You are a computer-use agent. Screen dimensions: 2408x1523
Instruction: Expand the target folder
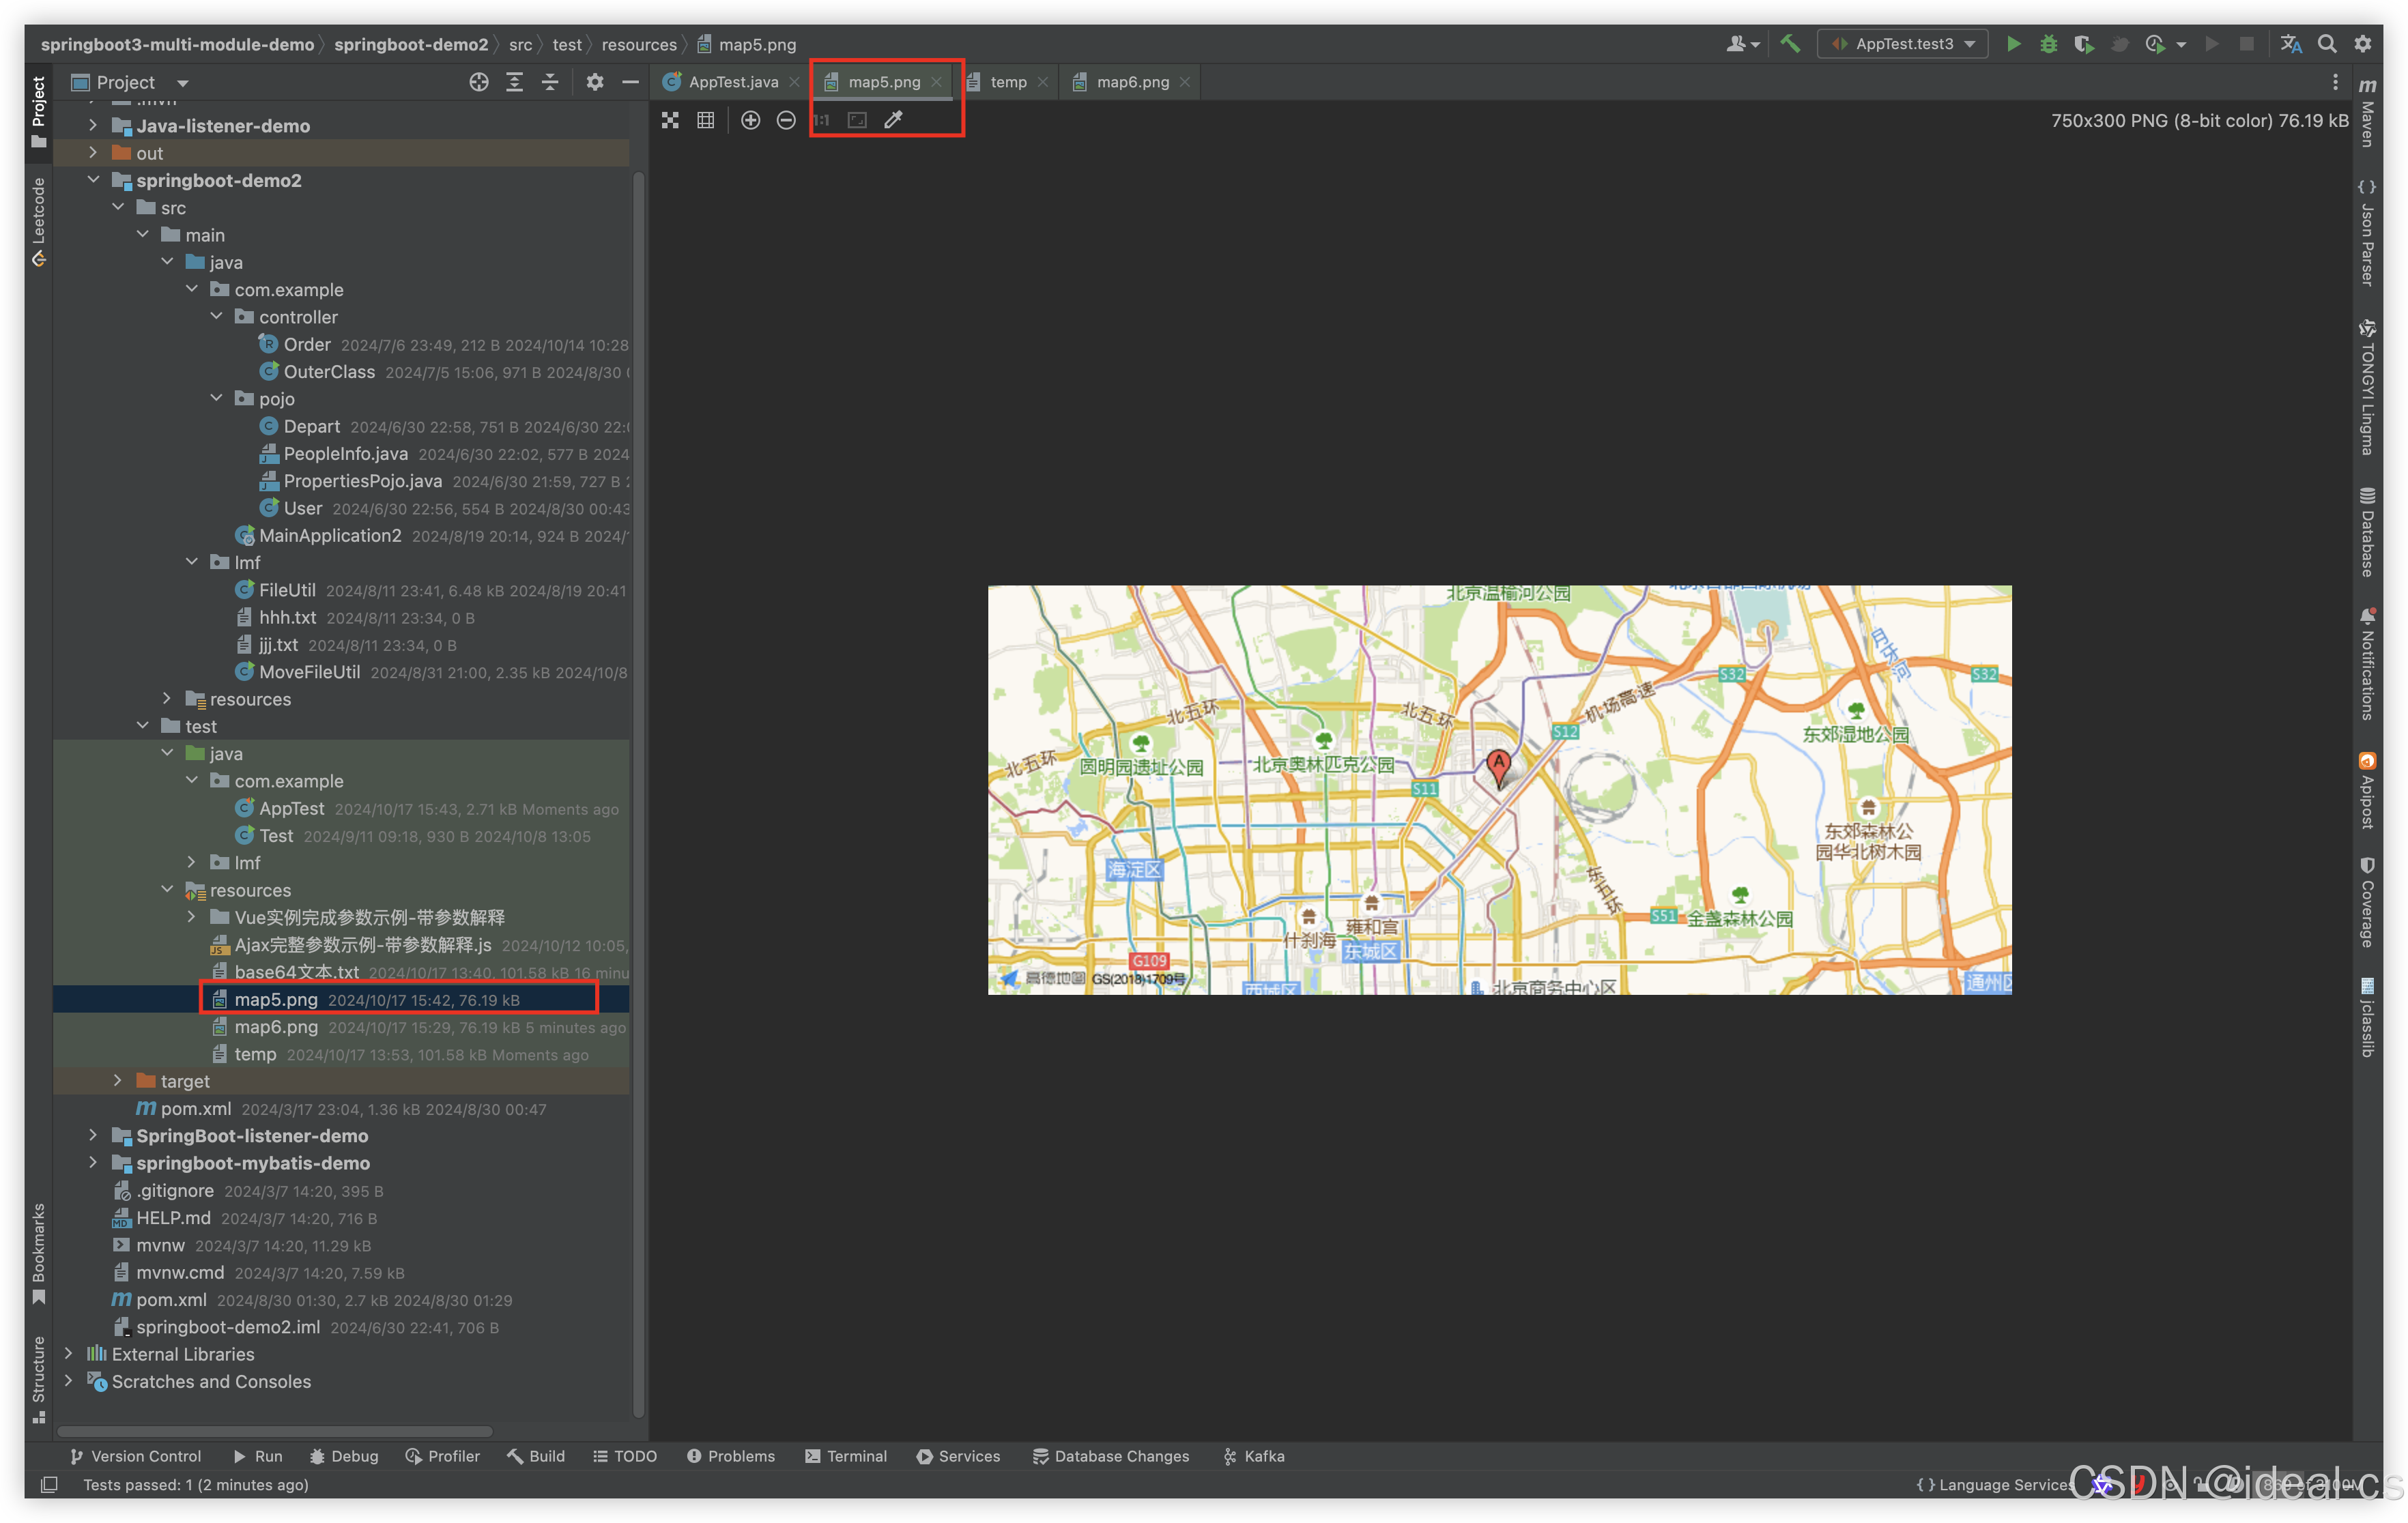coord(118,1081)
